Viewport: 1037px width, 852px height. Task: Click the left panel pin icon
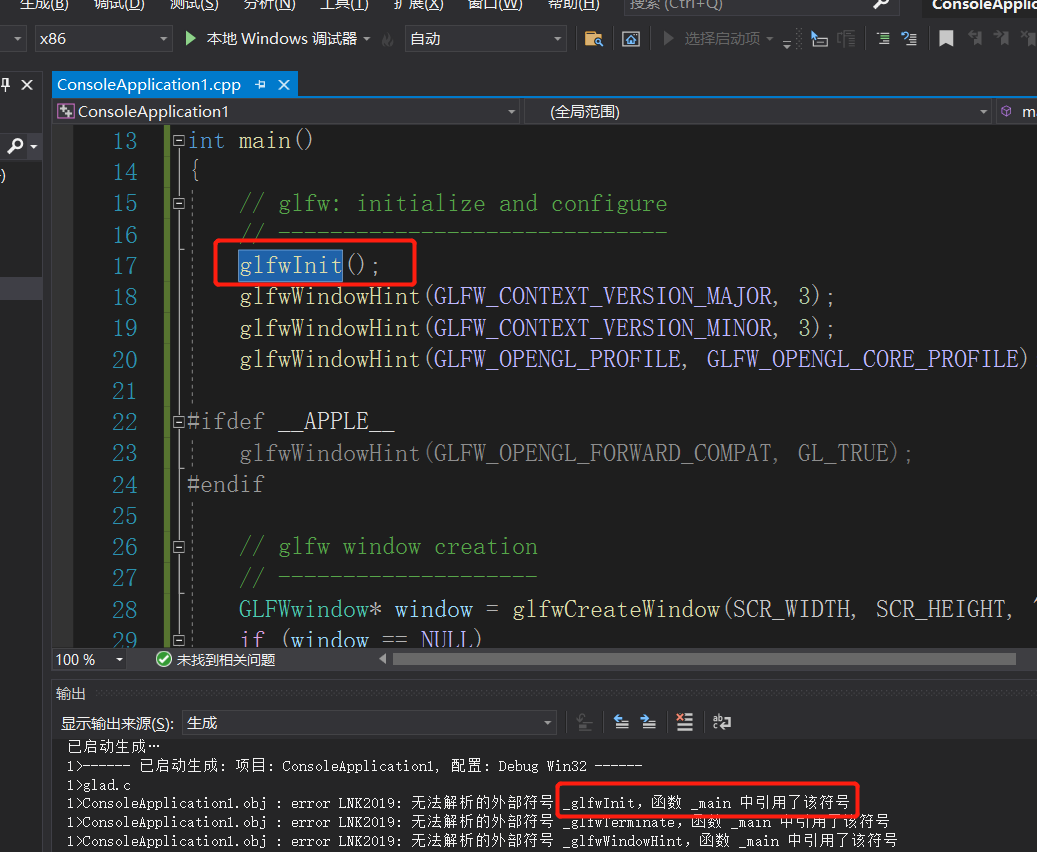(x=5, y=85)
